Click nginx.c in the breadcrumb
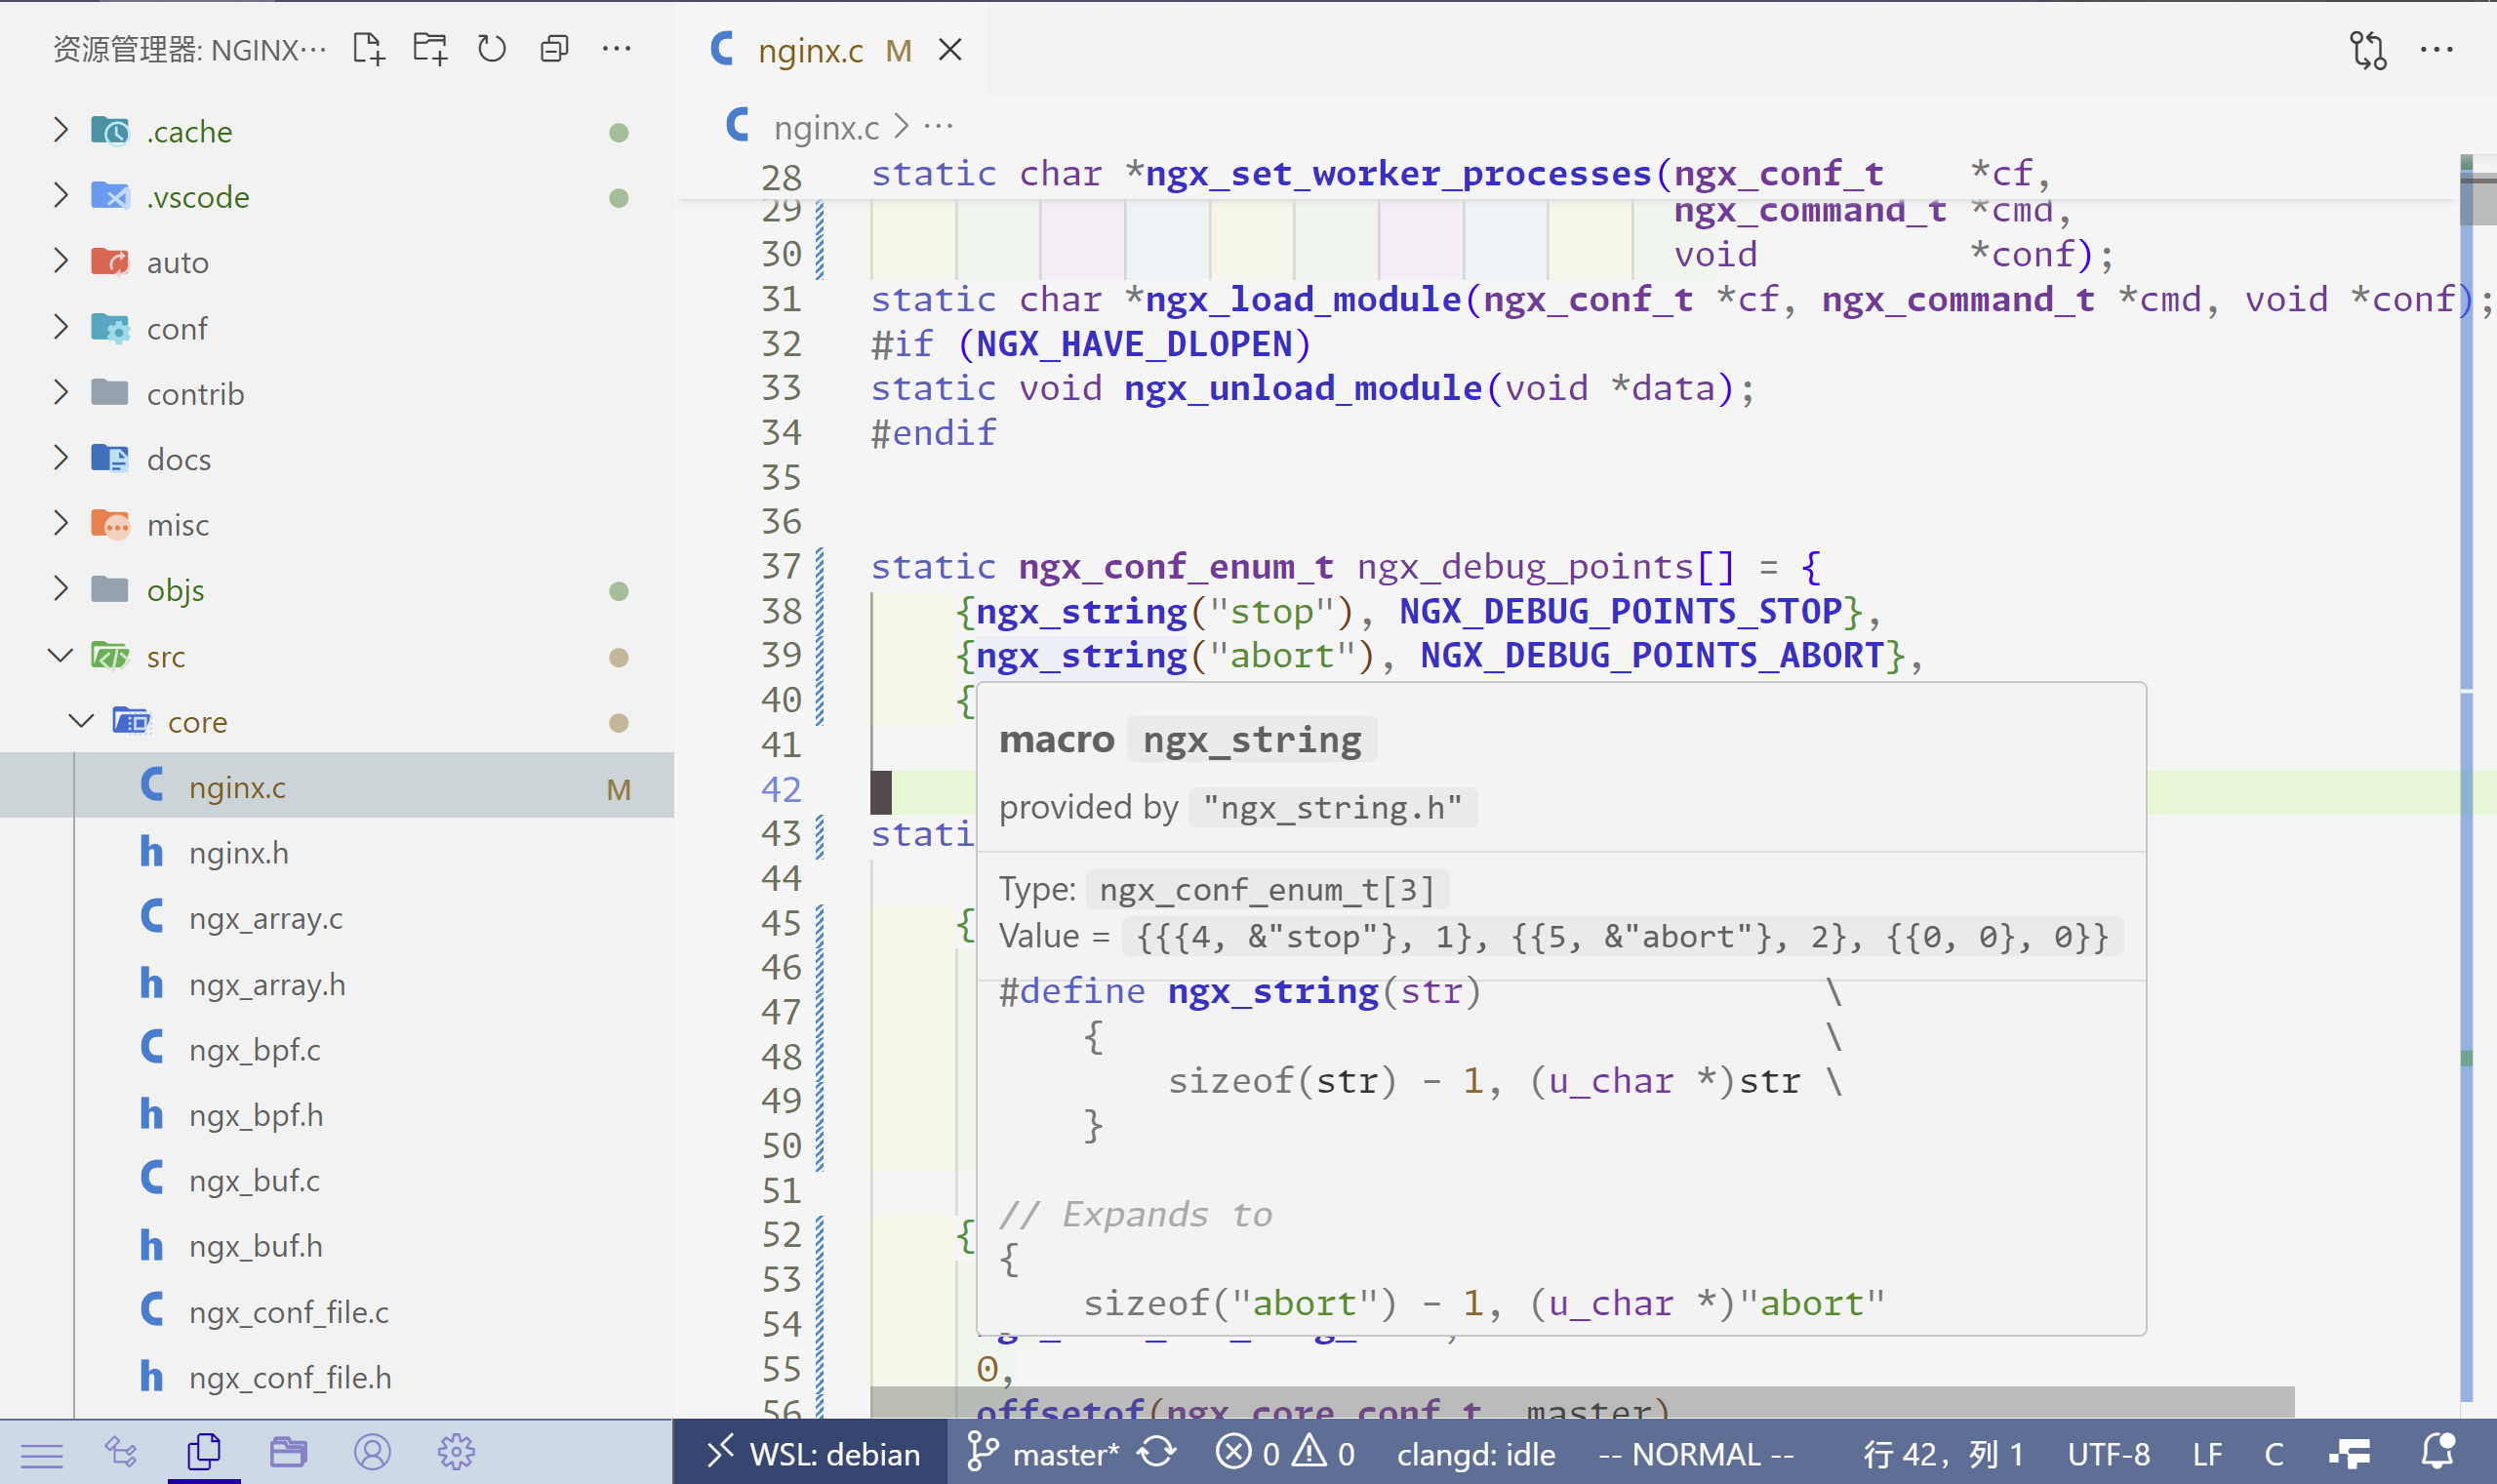The width and height of the screenshot is (2497, 1484). point(826,127)
